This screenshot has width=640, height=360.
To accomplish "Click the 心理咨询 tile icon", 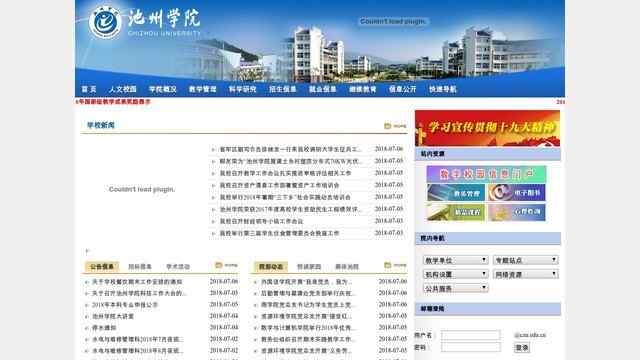I will click(x=516, y=212).
